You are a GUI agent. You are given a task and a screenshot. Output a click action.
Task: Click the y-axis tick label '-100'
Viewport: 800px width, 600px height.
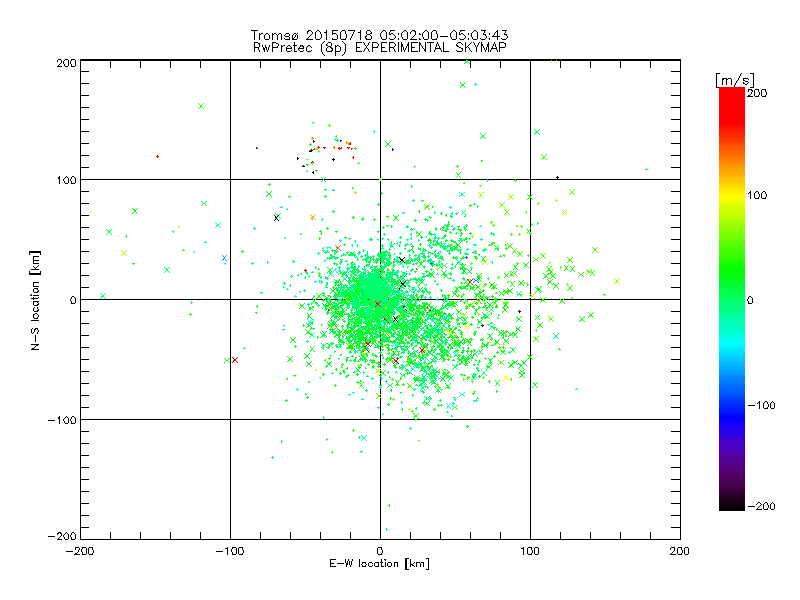(62, 420)
